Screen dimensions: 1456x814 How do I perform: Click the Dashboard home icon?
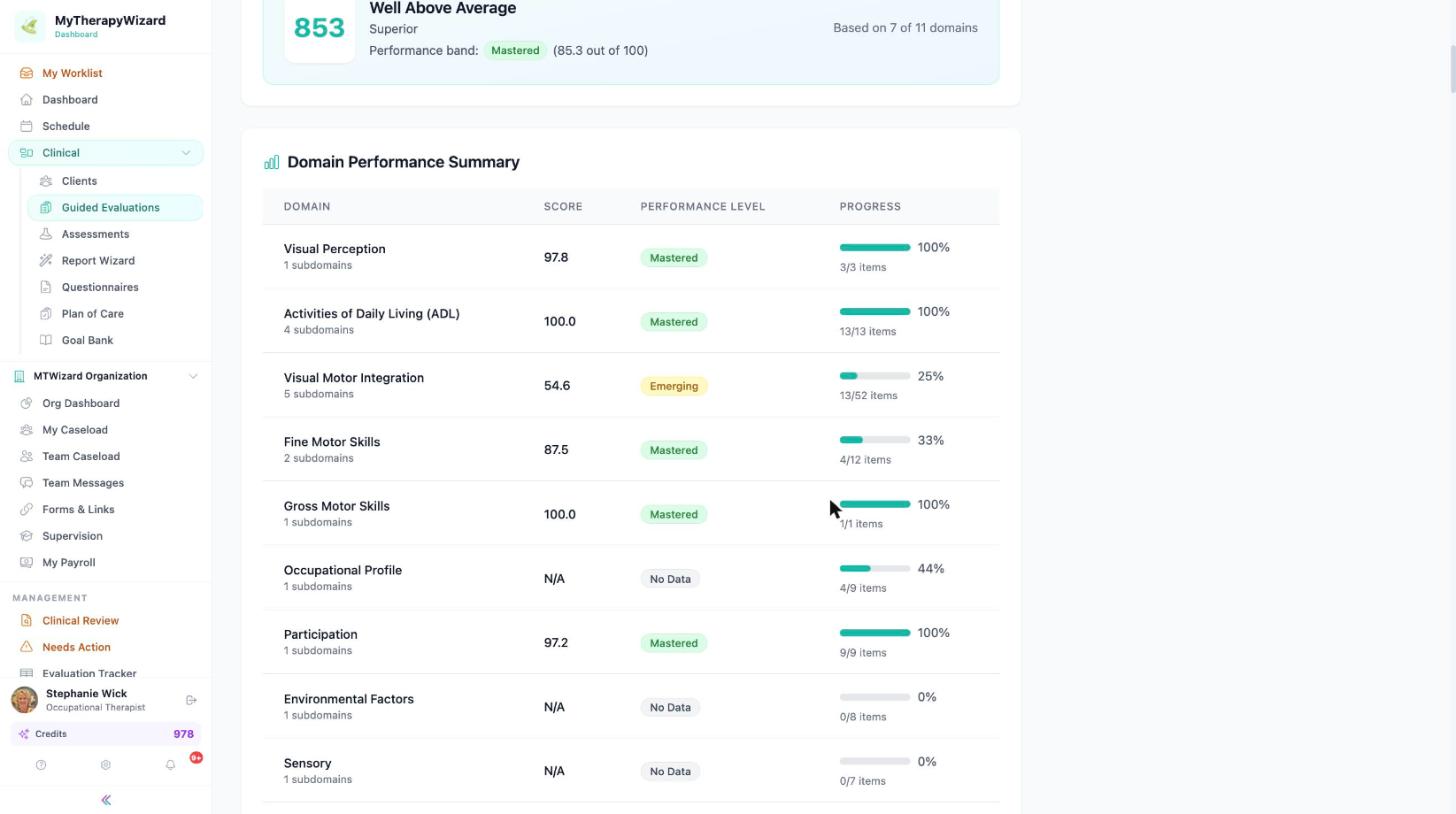26,100
